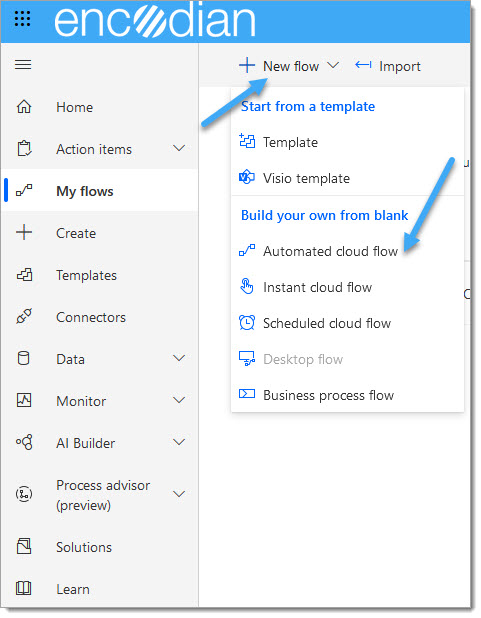Expand the Action items chevron
The height and width of the screenshot is (618, 481).
(x=179, y=149)
